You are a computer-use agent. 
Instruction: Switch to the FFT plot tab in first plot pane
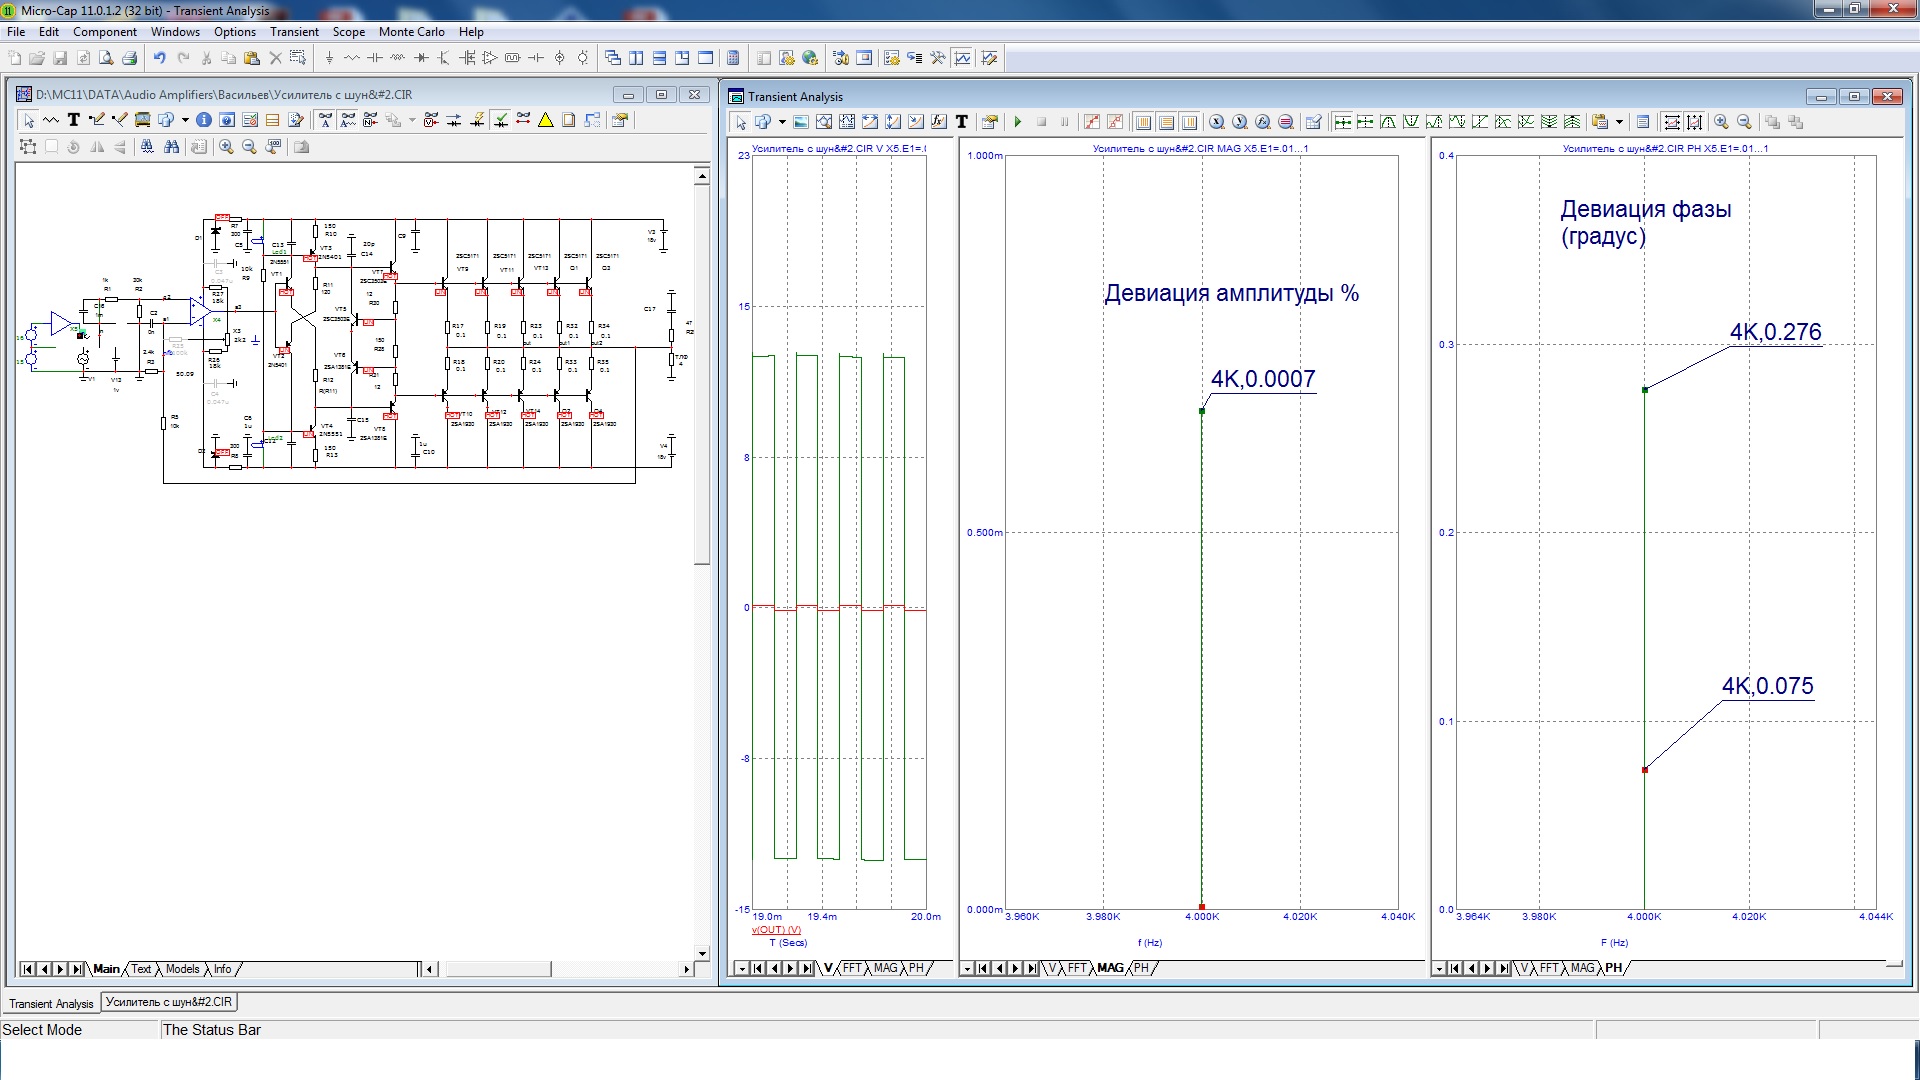click(x=852, y=968)
